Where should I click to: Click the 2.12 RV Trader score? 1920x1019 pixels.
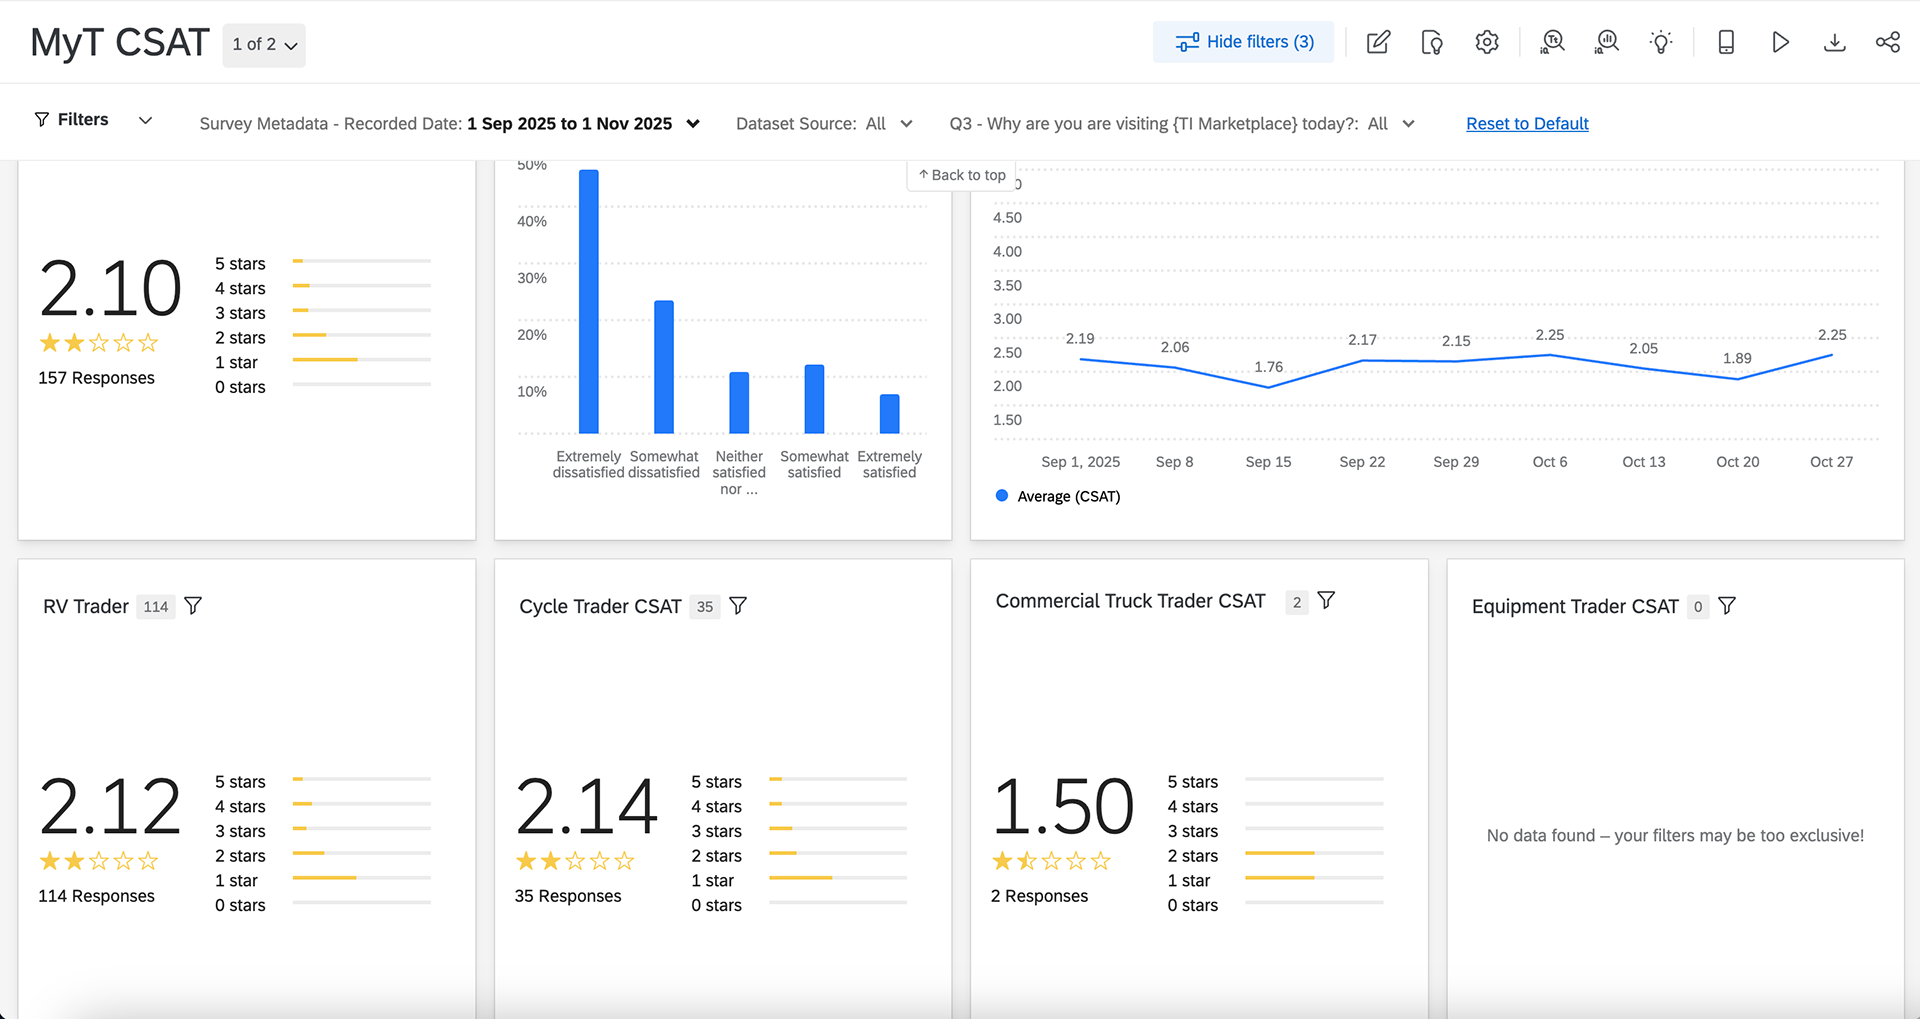110,807
